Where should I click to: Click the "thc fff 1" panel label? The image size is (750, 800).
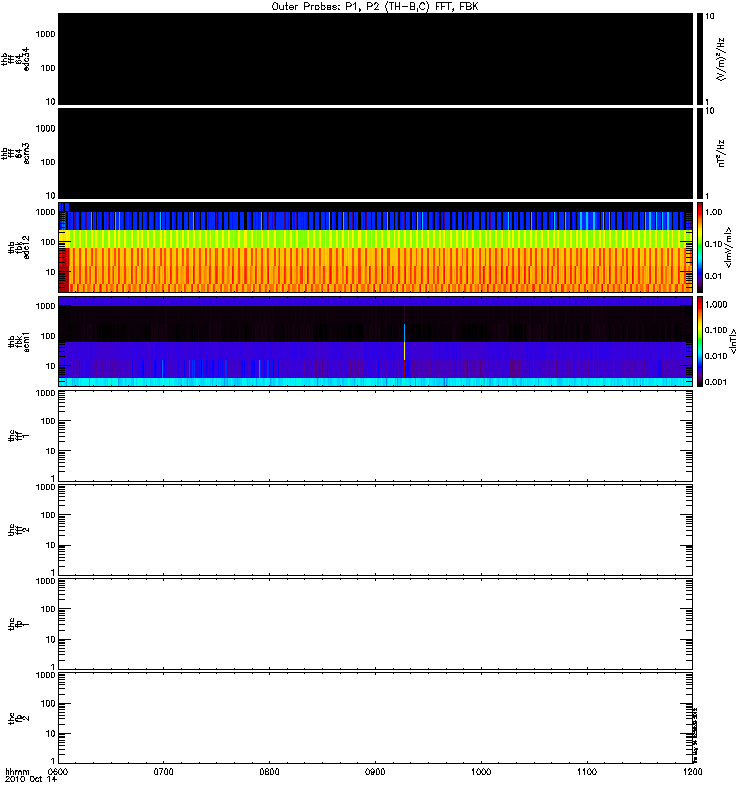click(x=19, y=435)
